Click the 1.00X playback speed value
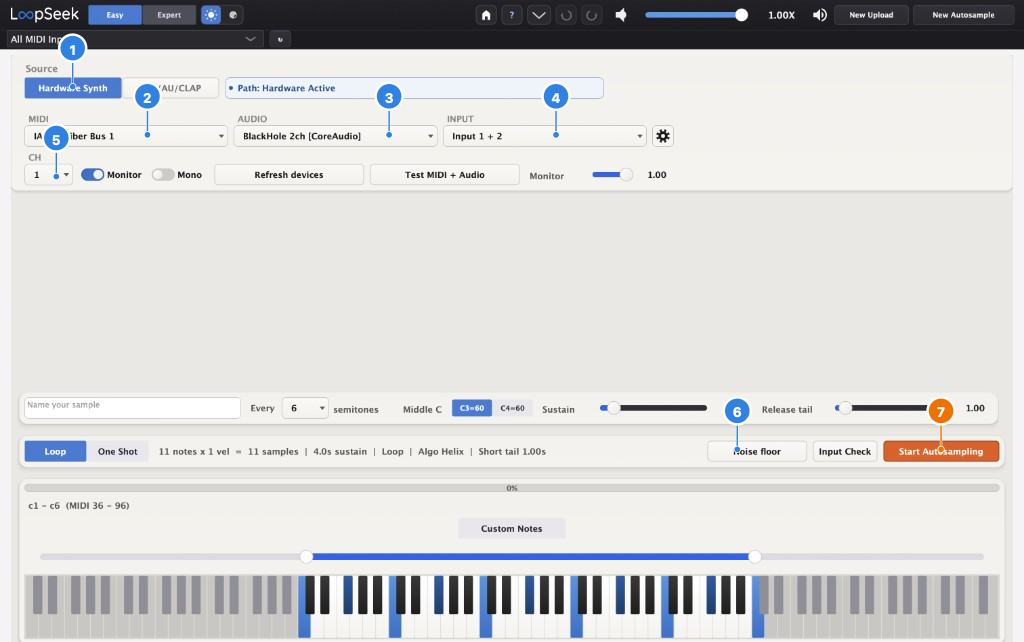This screenshot has width=1024, height=642. pos(781,15)
